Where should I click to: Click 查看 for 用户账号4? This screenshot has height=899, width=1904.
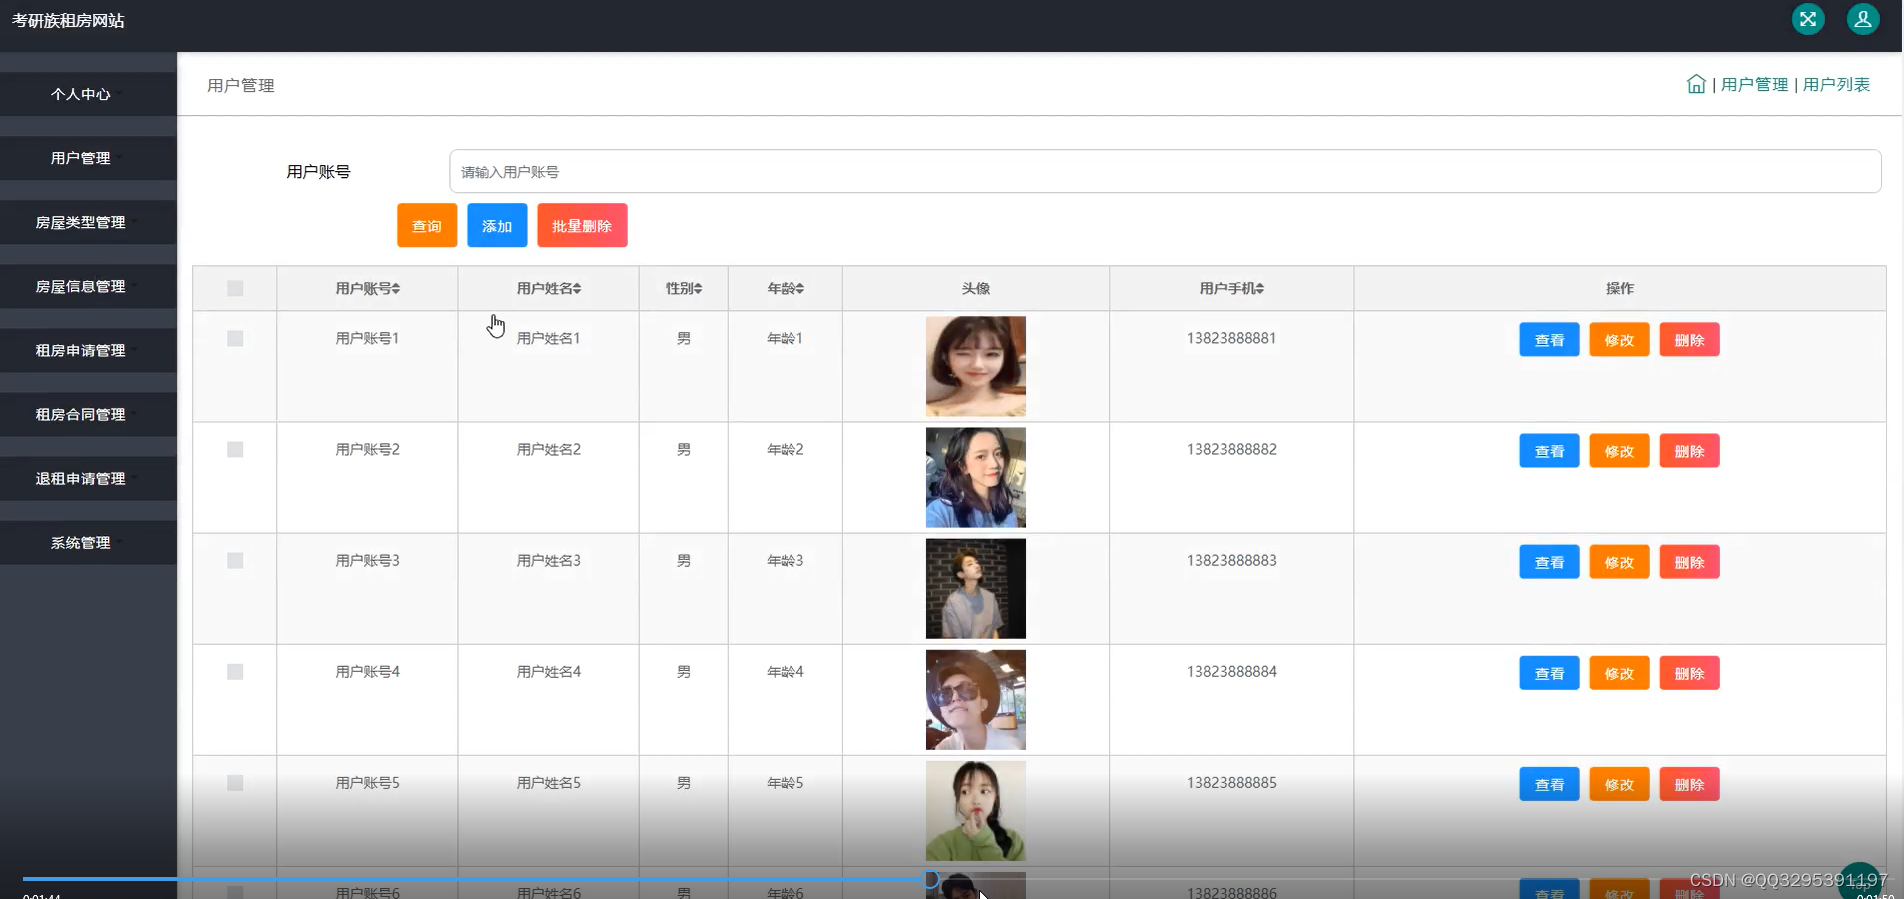coord(1549,673)
